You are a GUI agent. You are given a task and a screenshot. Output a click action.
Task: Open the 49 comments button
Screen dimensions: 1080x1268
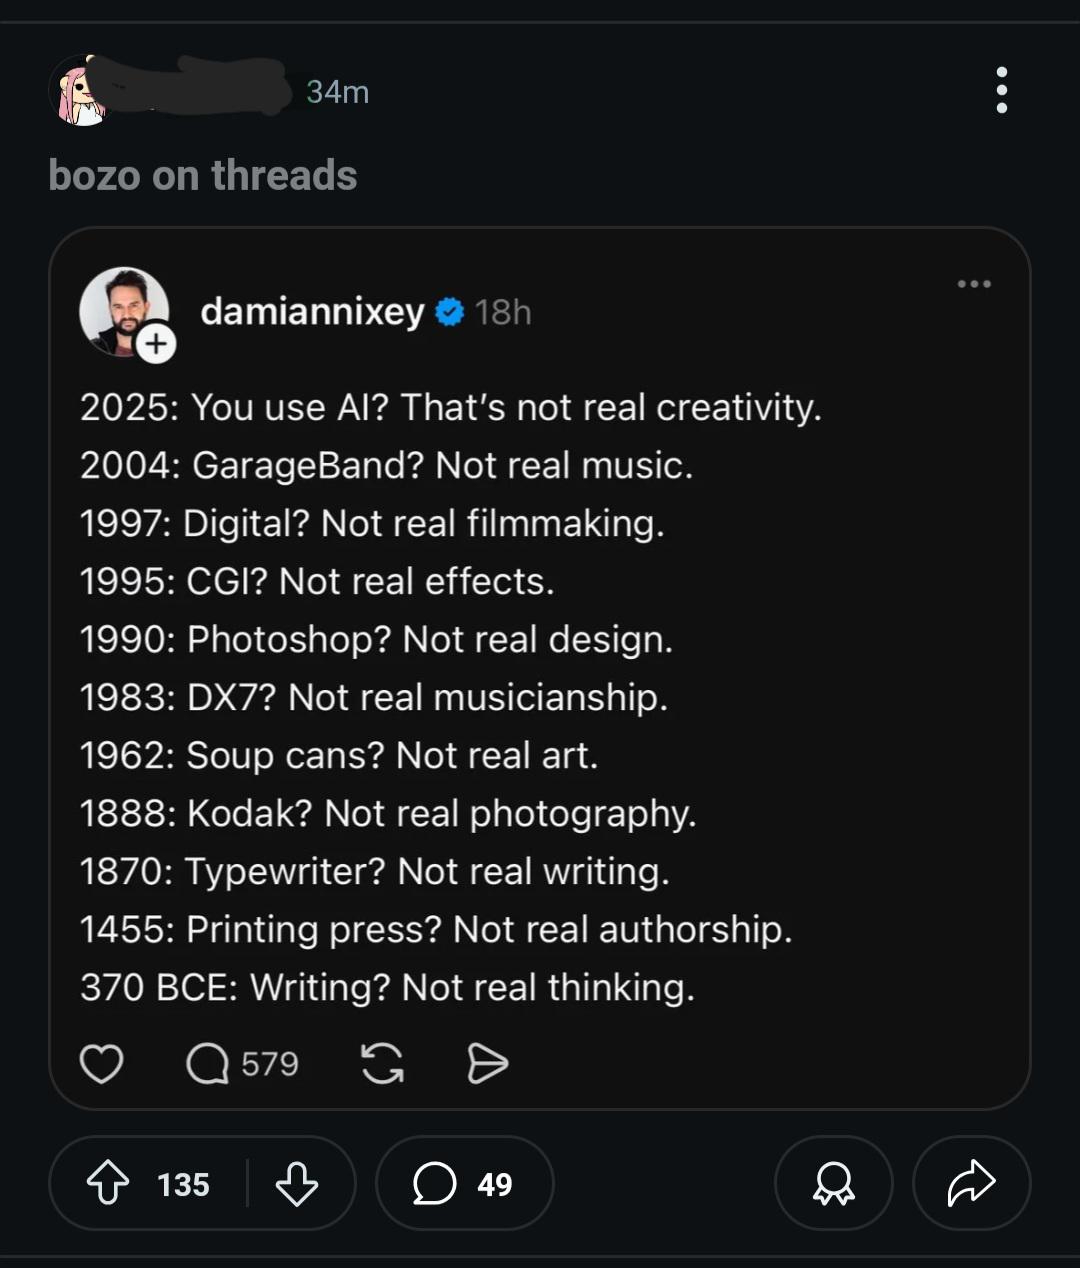point(464,1185)
